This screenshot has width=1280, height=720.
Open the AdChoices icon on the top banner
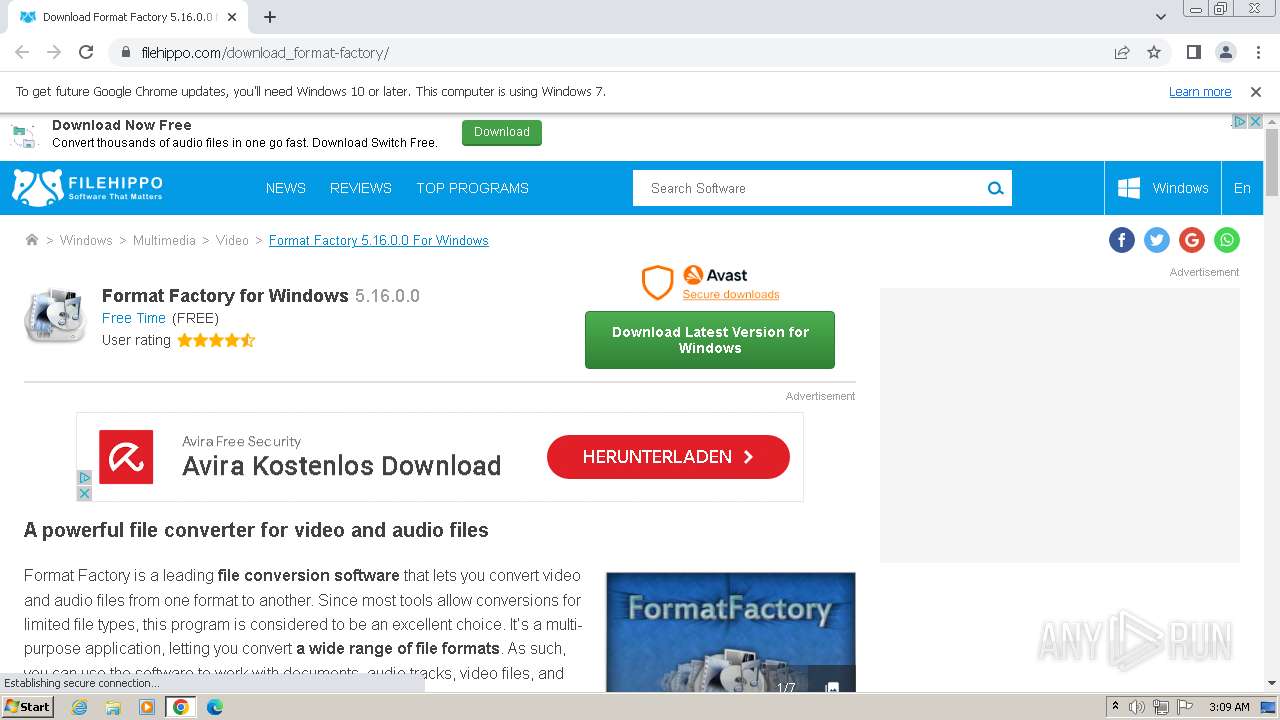[x=1239, y=121]
